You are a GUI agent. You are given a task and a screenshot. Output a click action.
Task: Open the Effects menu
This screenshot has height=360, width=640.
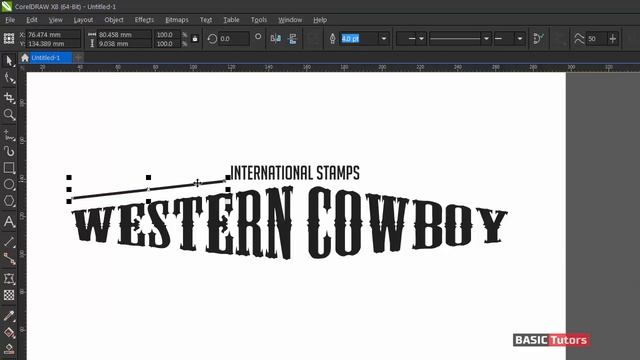(x=144, y=20)
